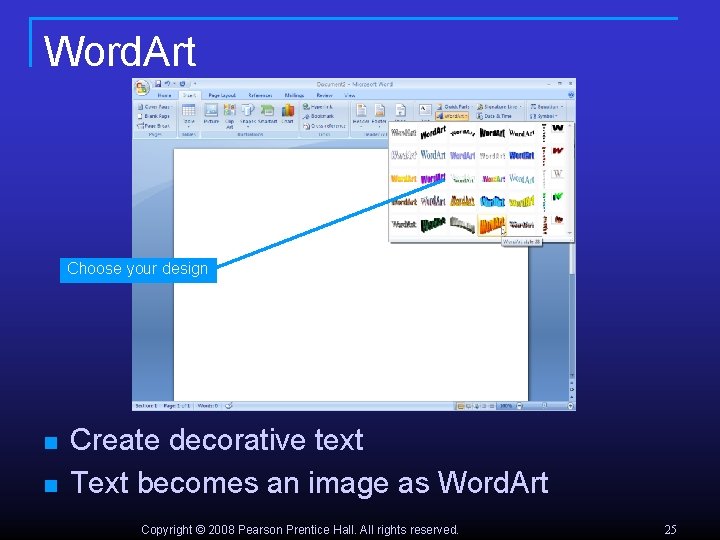Viewport: 720px width, 540px height.
Task: Open the Quick Parts dropdown
Action: click(x=454, y=107)
